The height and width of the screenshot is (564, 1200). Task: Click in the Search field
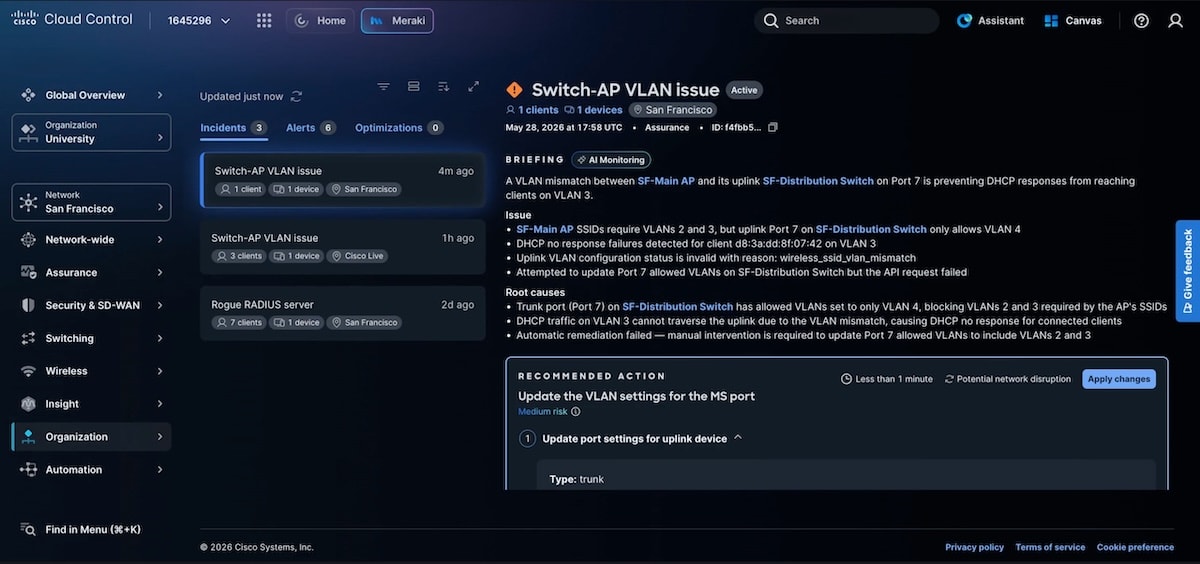846,20
